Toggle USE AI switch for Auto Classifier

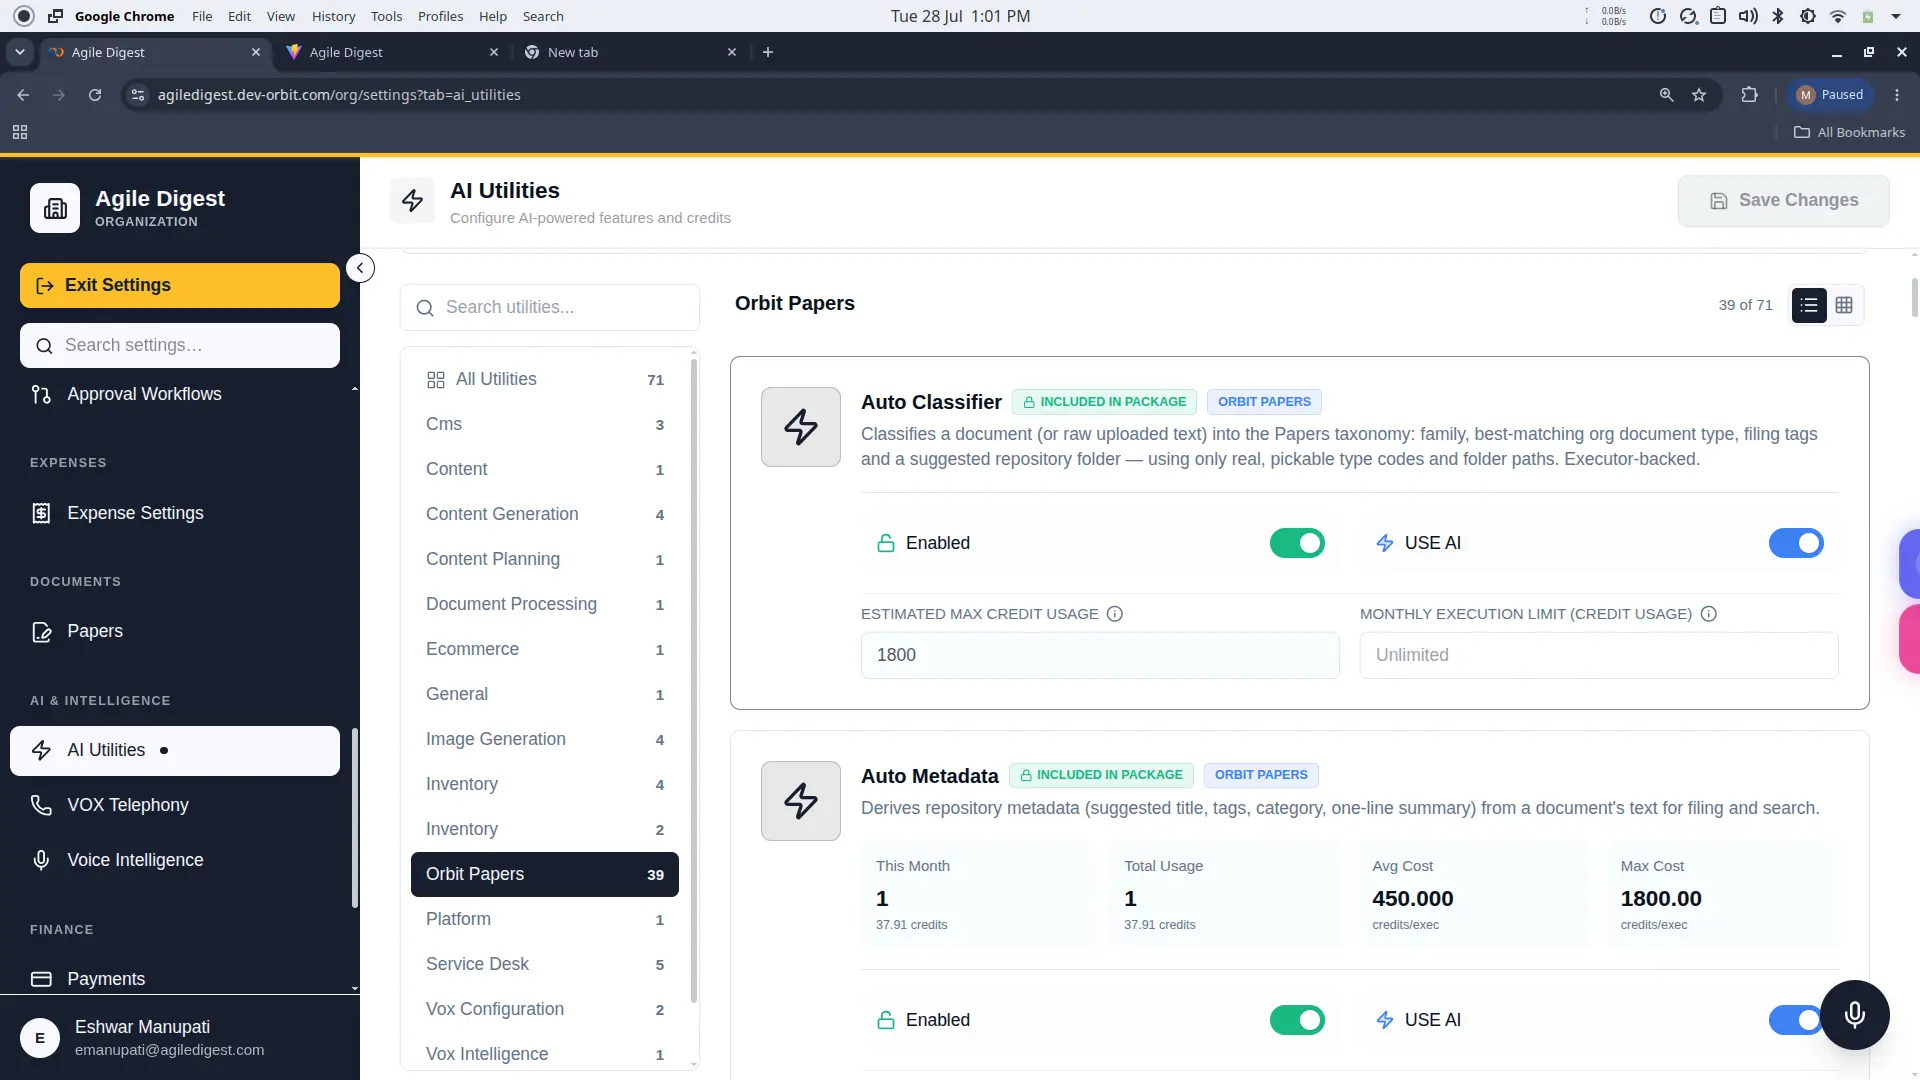tap(1796, 543)
